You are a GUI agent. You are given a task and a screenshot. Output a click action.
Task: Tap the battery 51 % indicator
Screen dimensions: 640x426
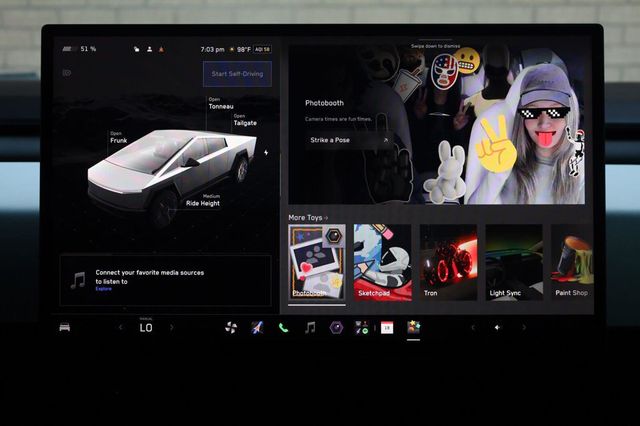click(x=79, y=49)
